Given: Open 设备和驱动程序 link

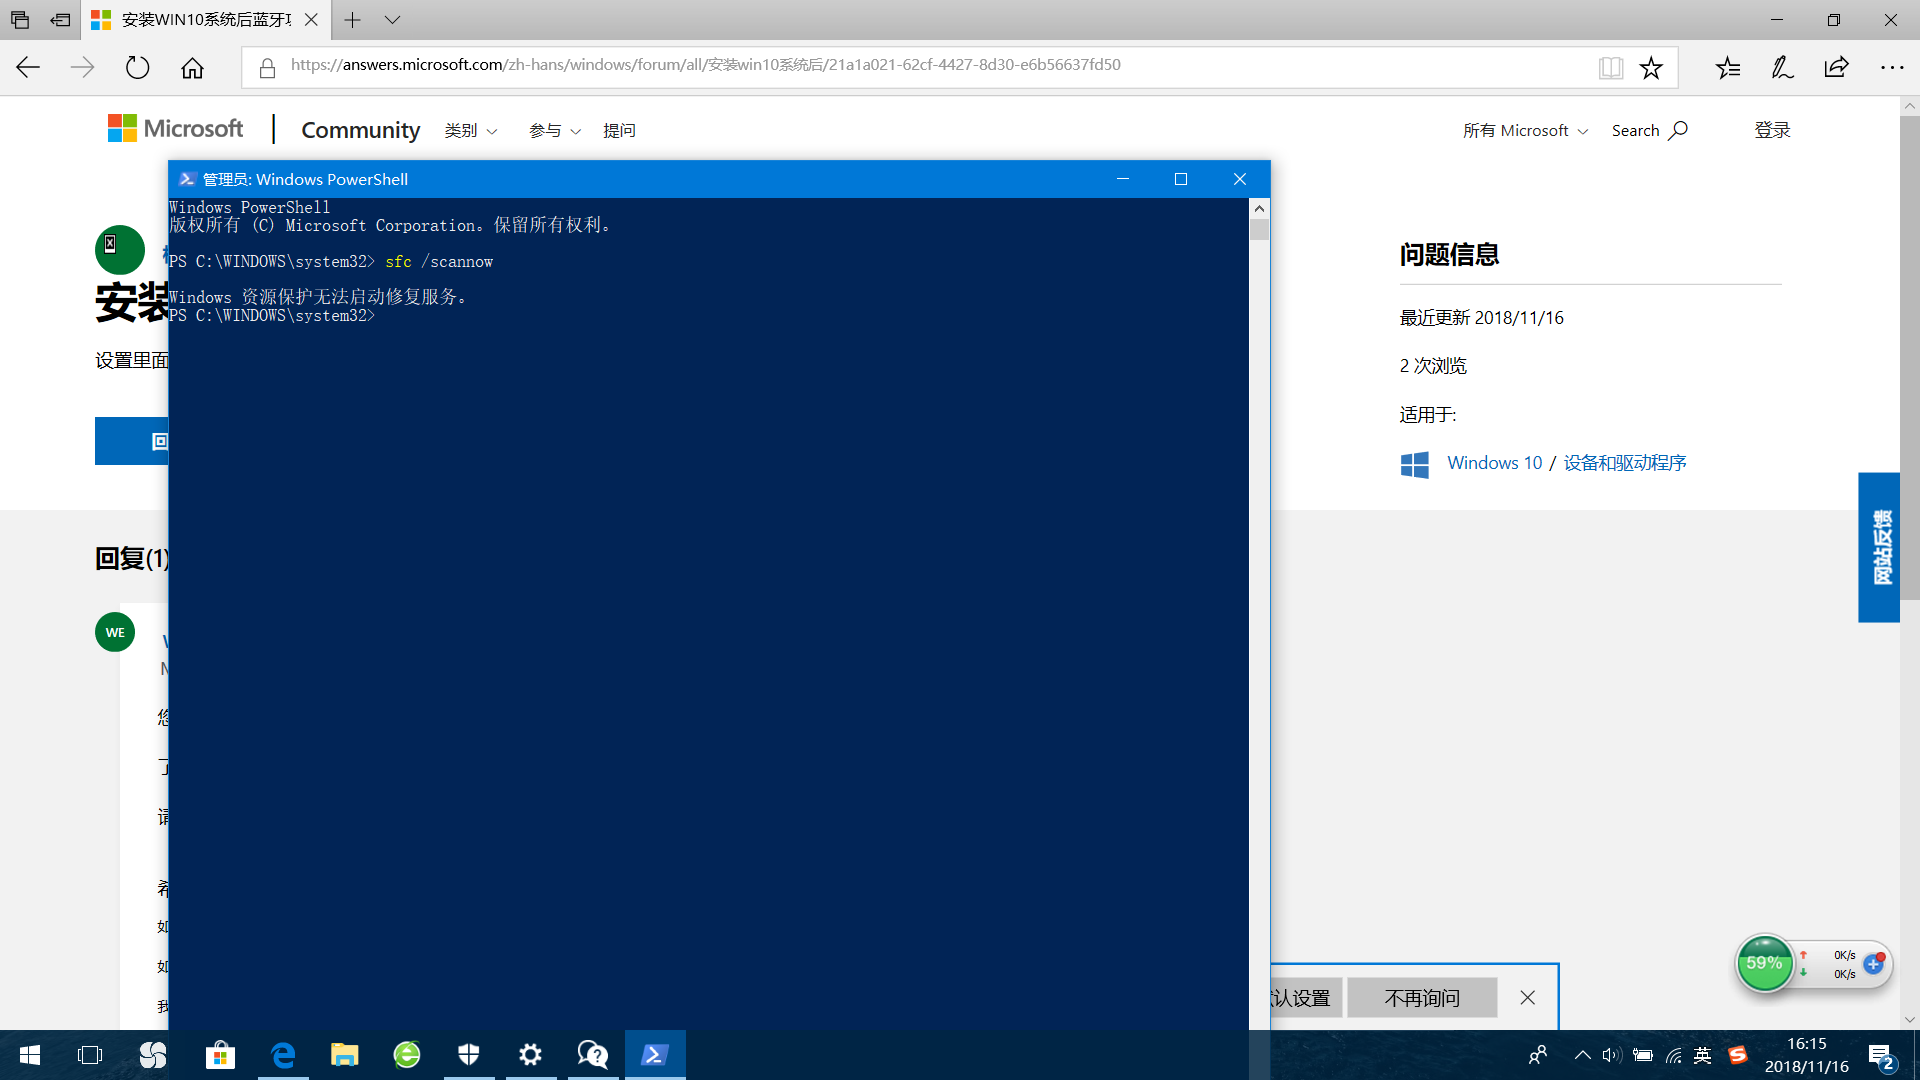Looking at the screenshot, I should point(1625,463).
